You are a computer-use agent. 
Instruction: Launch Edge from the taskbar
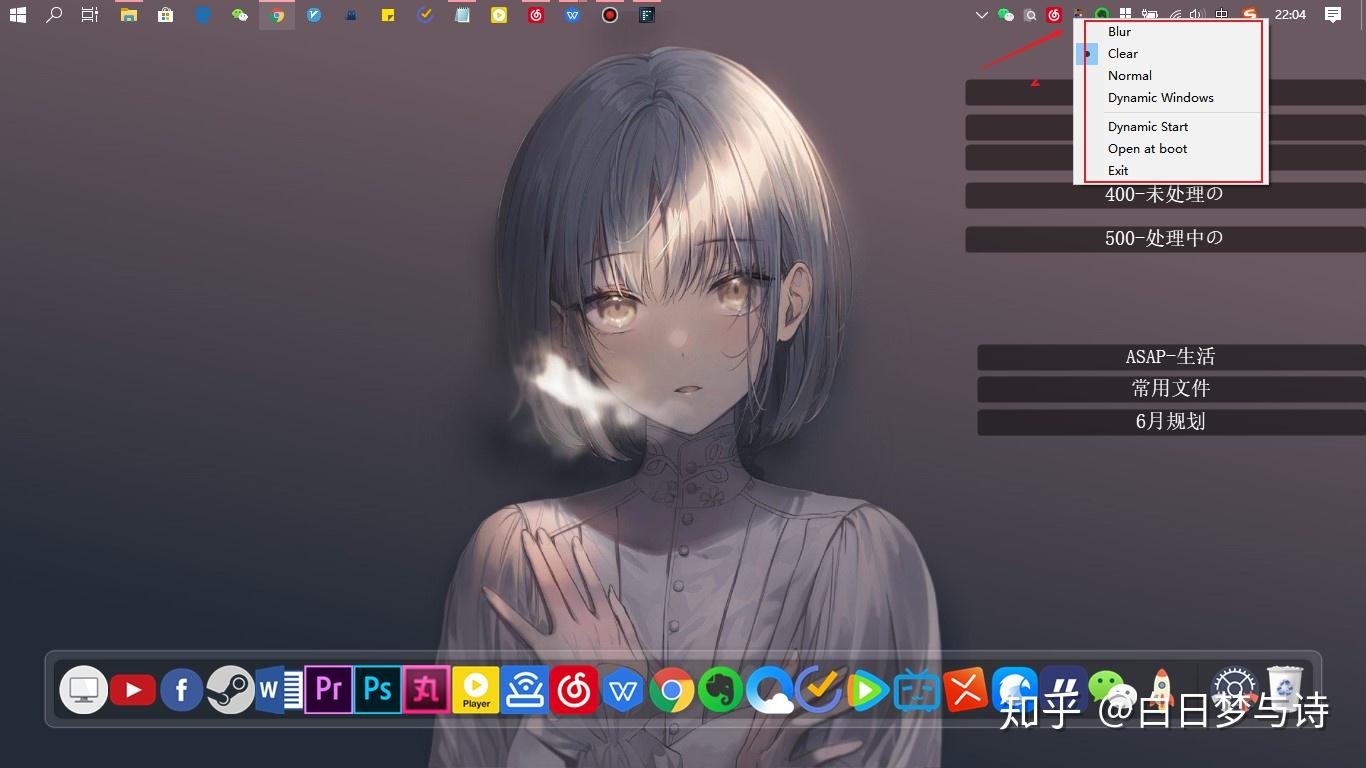point(203,15)
